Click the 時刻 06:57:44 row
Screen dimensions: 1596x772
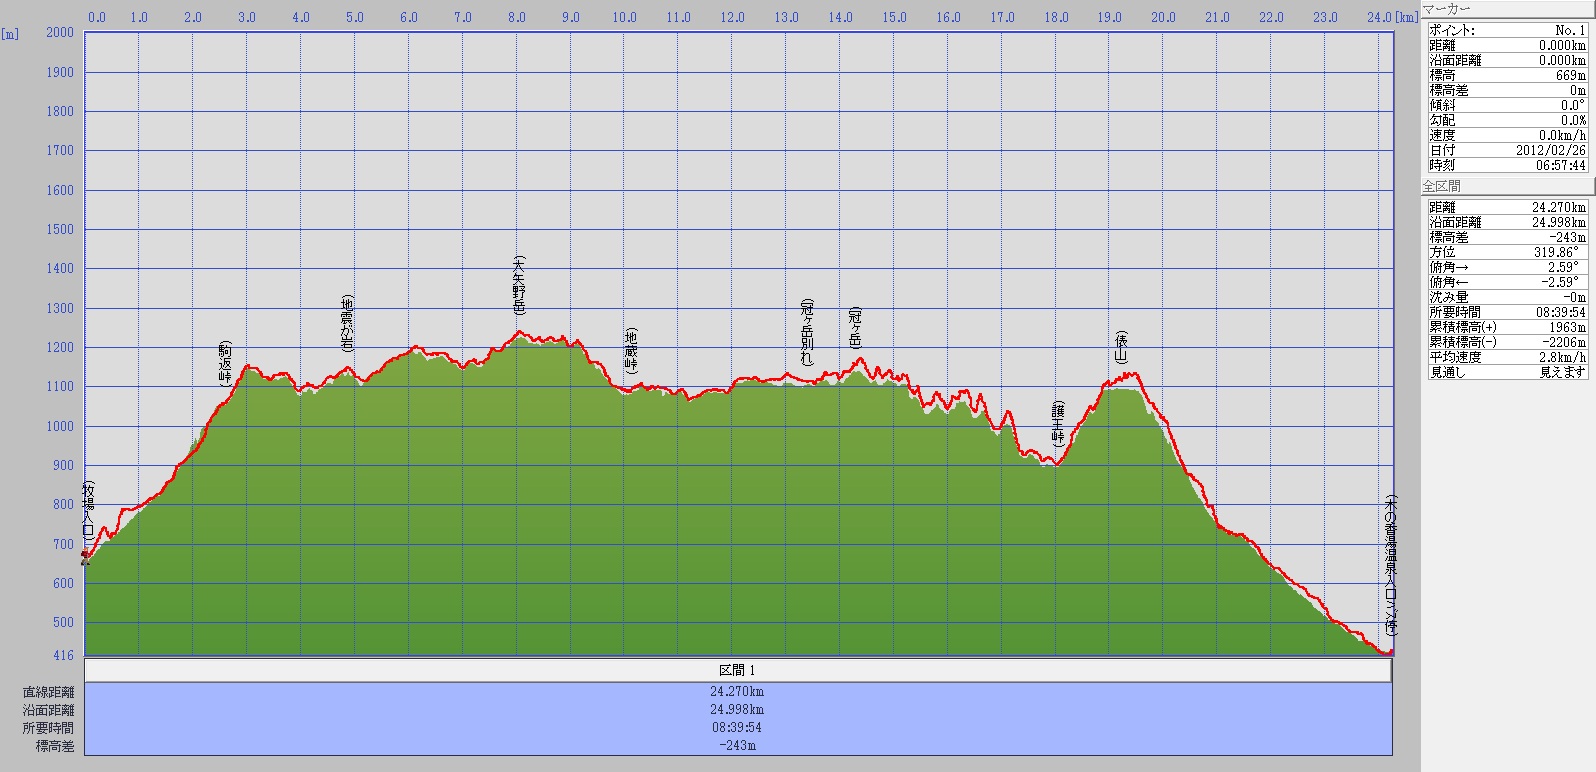pyautogui.click(x=1507, y=165)
